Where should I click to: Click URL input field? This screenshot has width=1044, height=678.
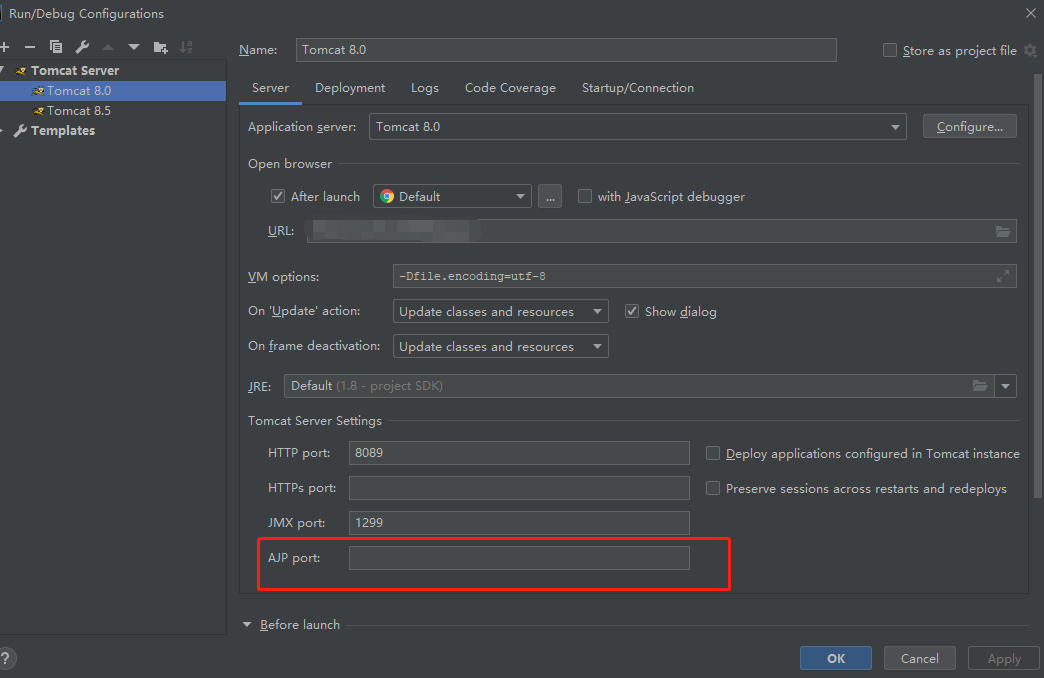click(661, 231)
